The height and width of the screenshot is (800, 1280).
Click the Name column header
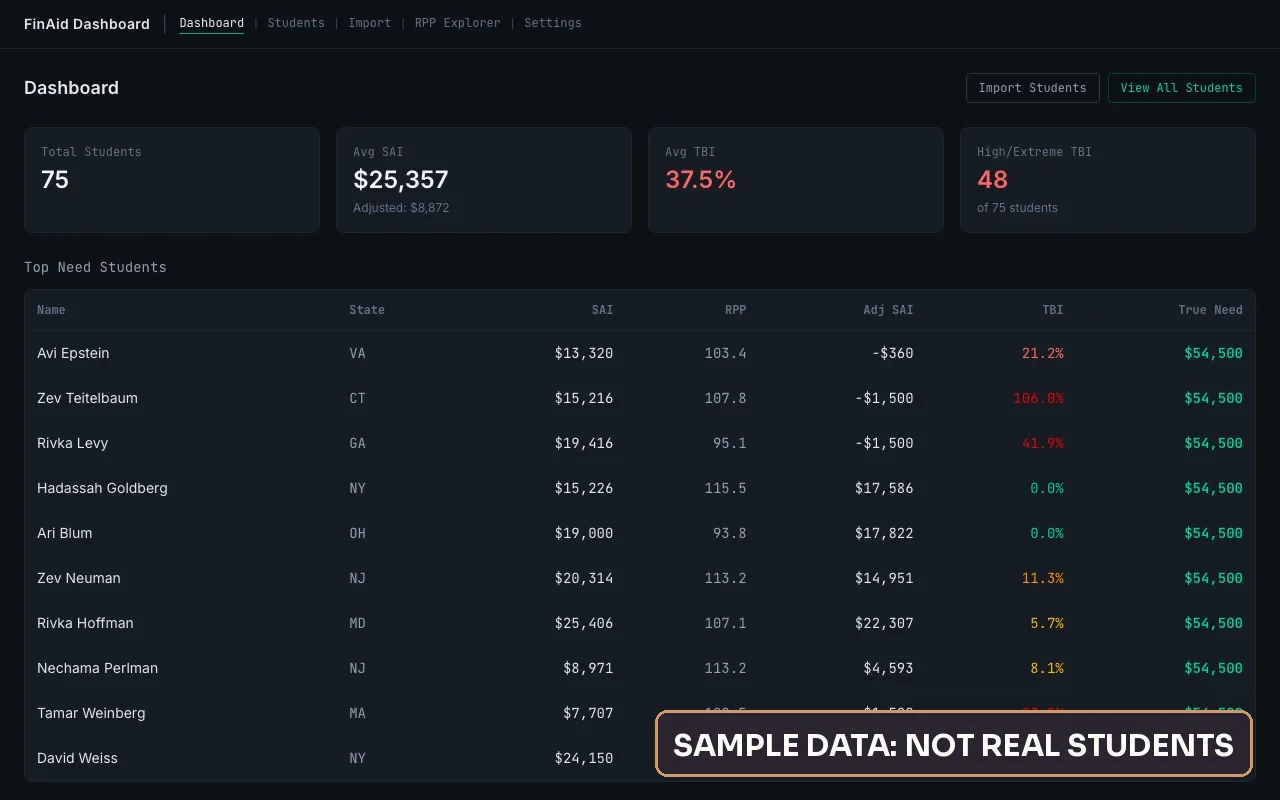pos(51,310)
